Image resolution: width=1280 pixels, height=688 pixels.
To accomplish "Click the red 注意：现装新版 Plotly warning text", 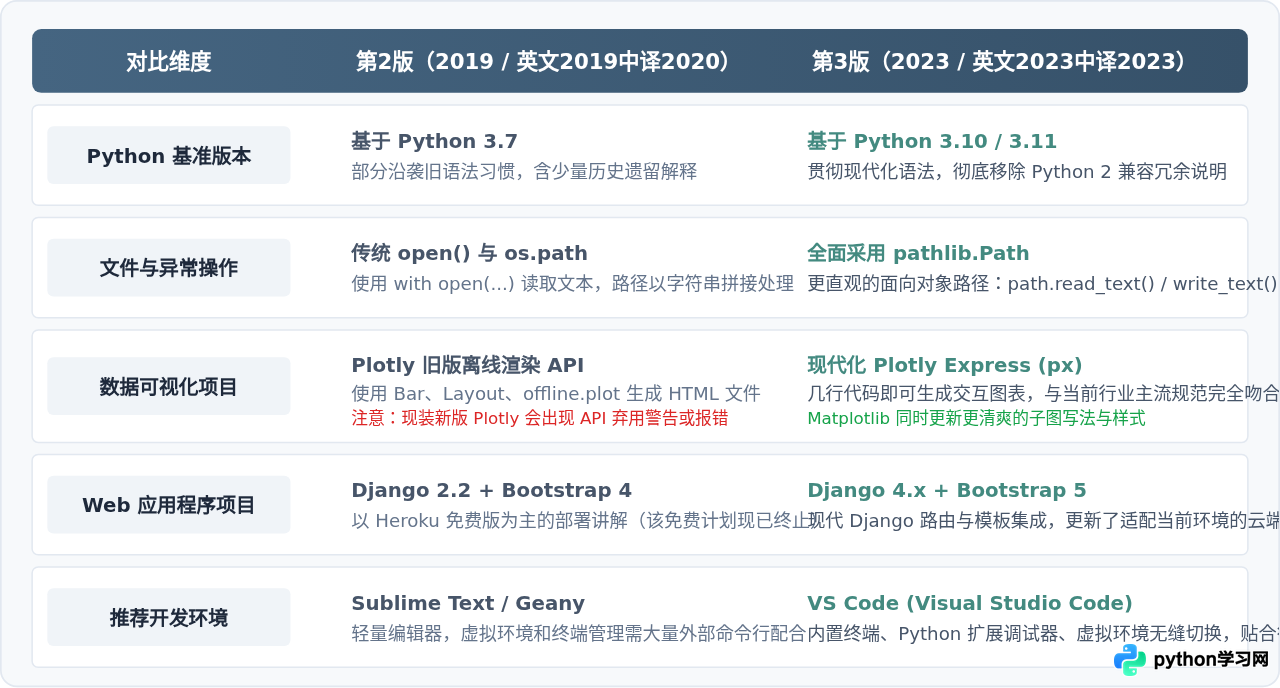I will (540, 418).
